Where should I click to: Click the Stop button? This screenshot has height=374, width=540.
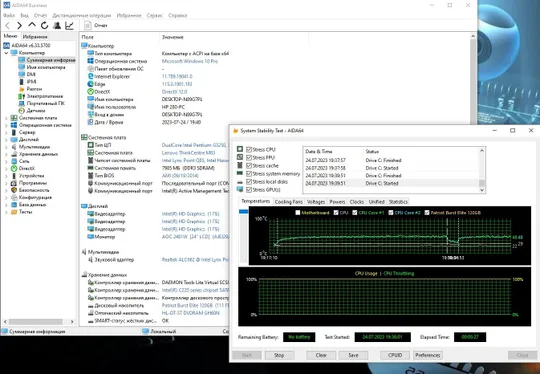(x=279, y=355)
